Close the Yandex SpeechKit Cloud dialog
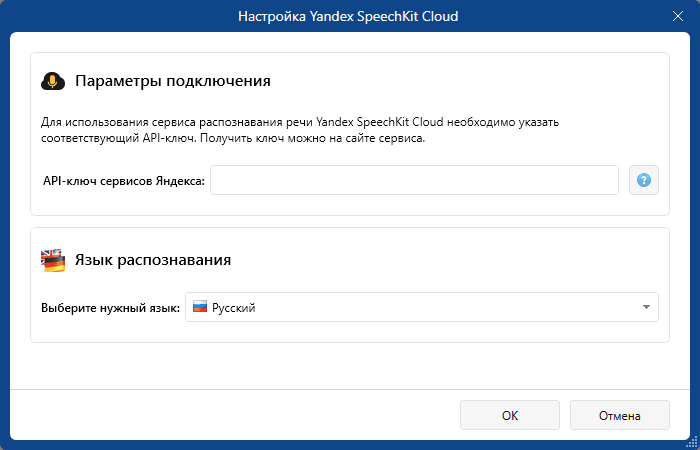Screen dimensions: 700x450 click(678, 17)
